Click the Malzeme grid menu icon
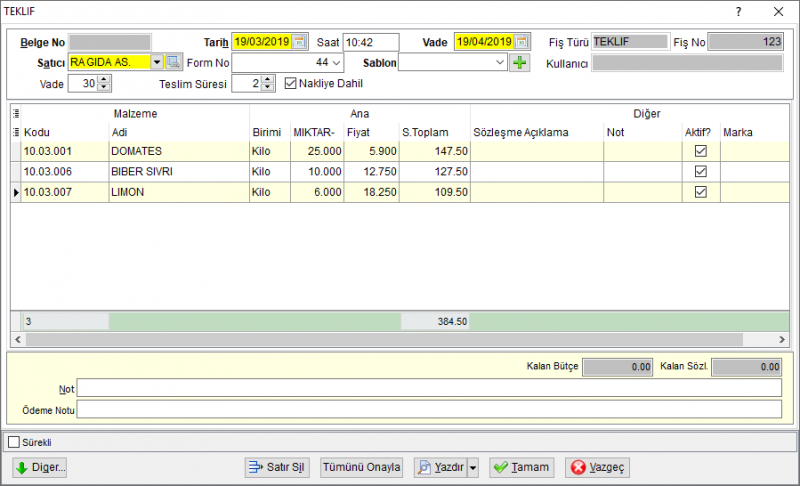Viewport: 800px width, 486px height. tap(16, 113)
